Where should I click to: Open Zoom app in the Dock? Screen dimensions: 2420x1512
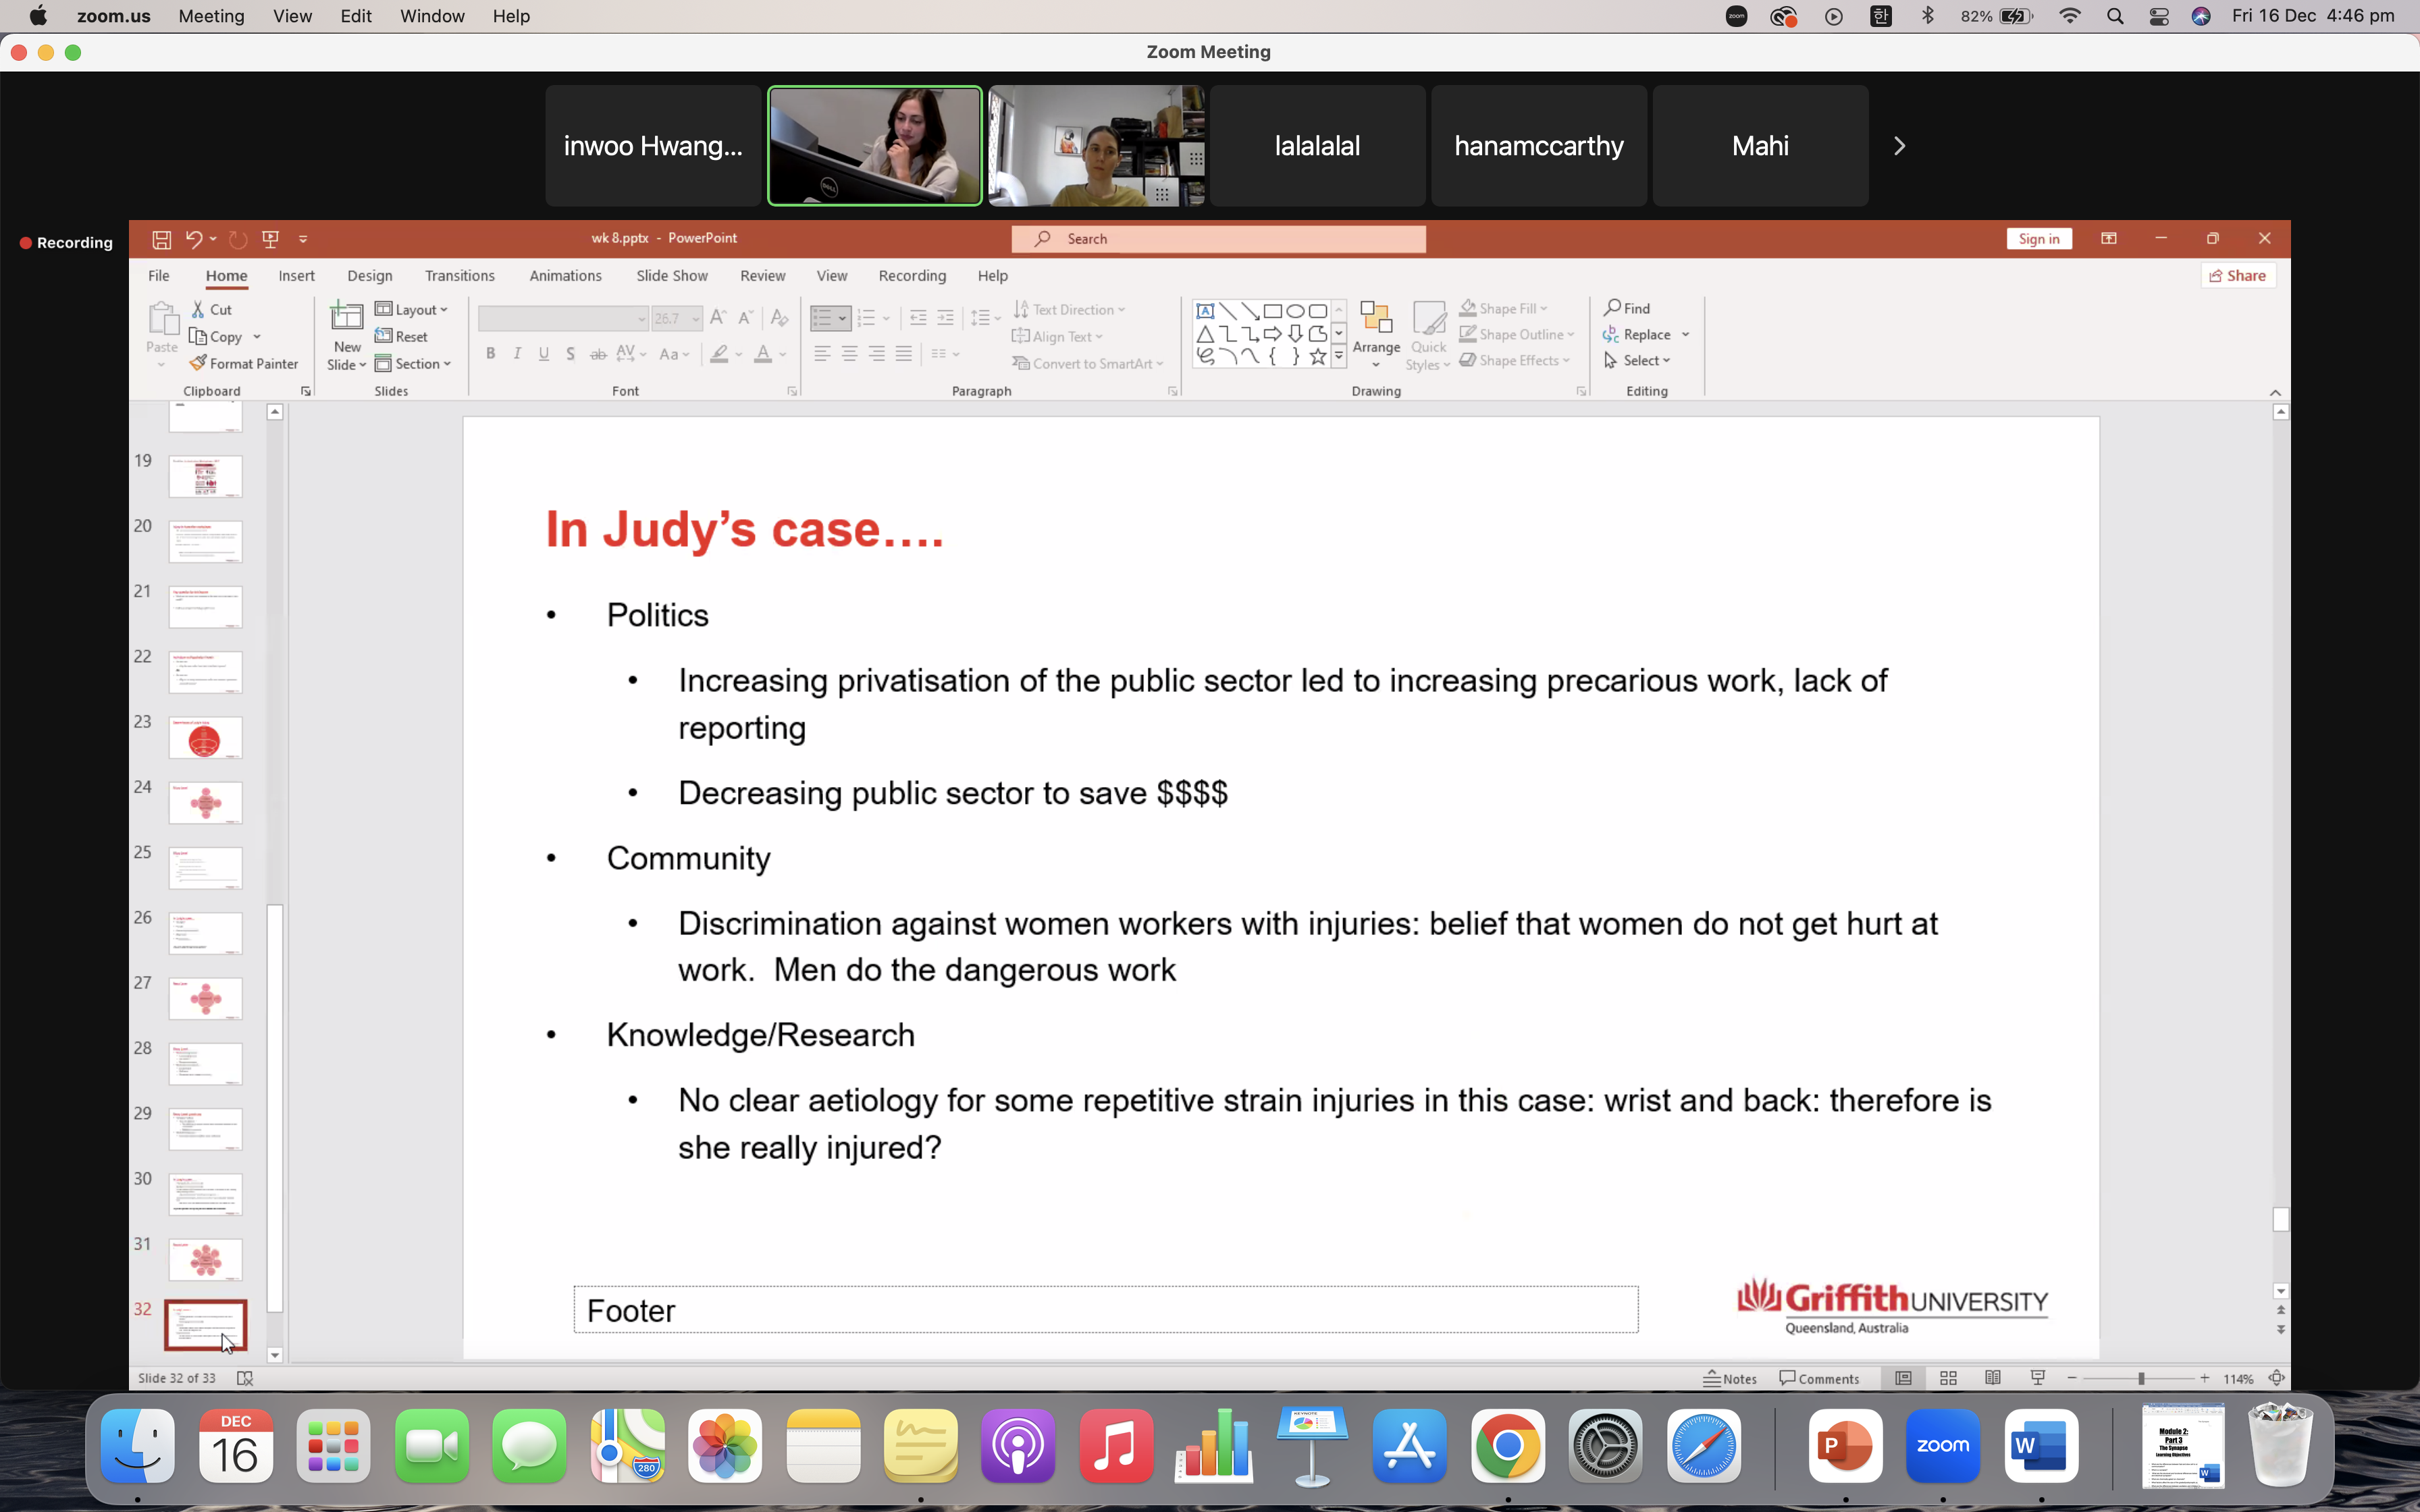(x=1942, y=1446)
